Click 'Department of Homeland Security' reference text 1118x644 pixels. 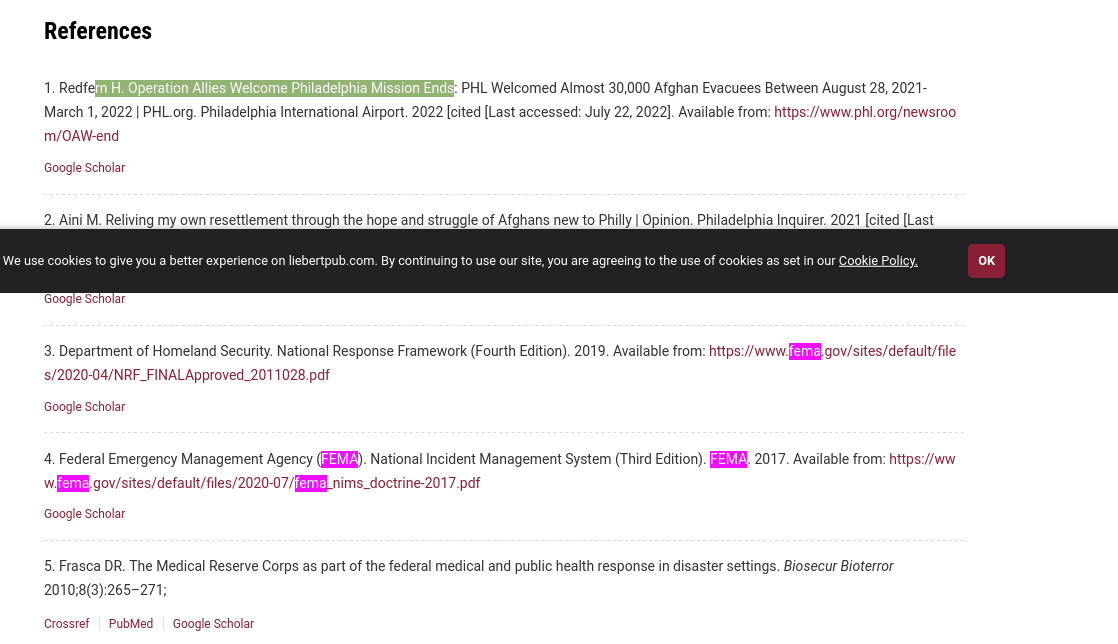point(164,351)
